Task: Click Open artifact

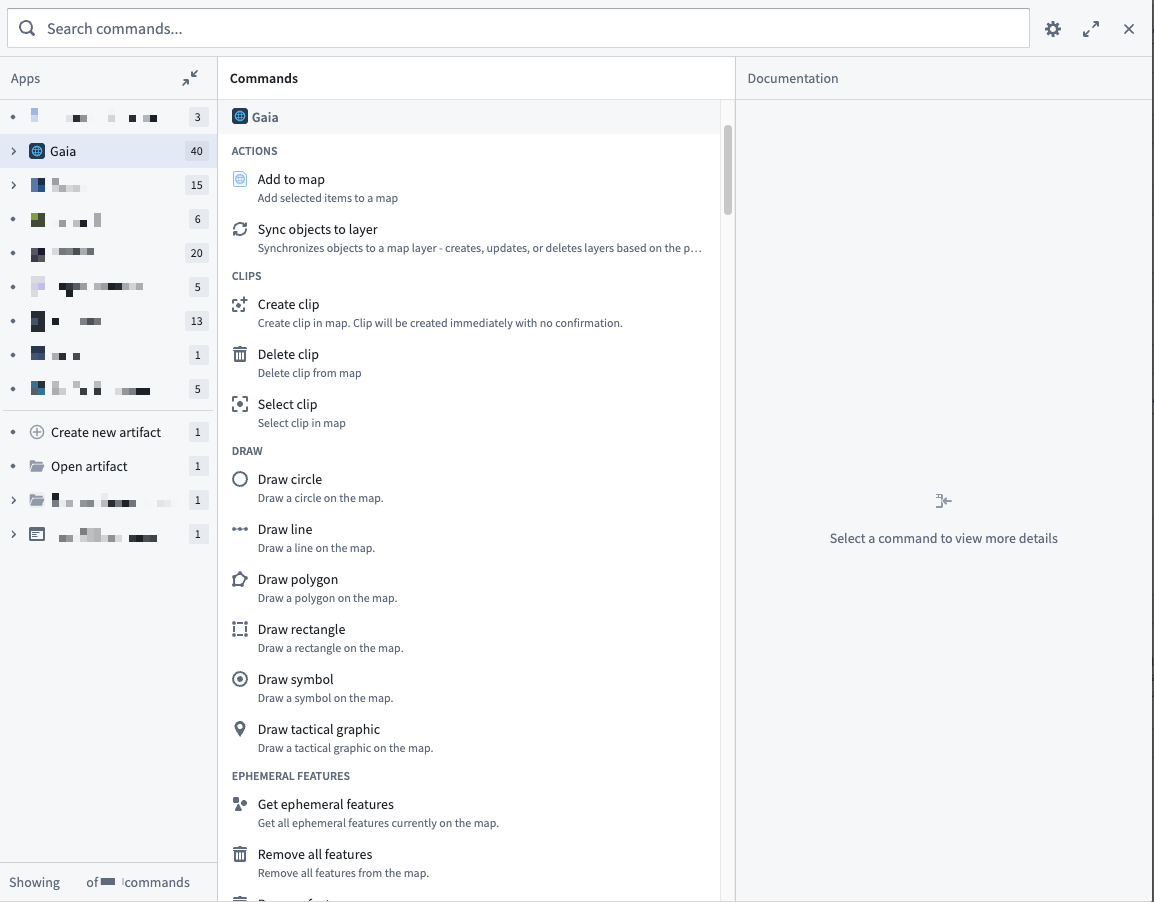Action: [x=89, y=466]
